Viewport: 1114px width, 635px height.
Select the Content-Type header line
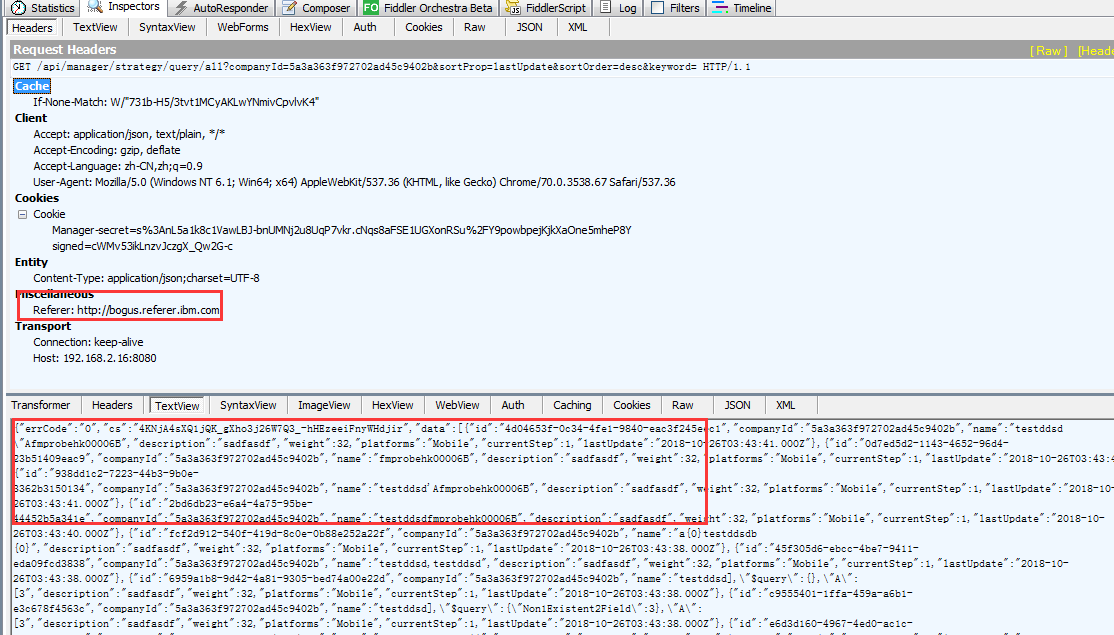146,278
